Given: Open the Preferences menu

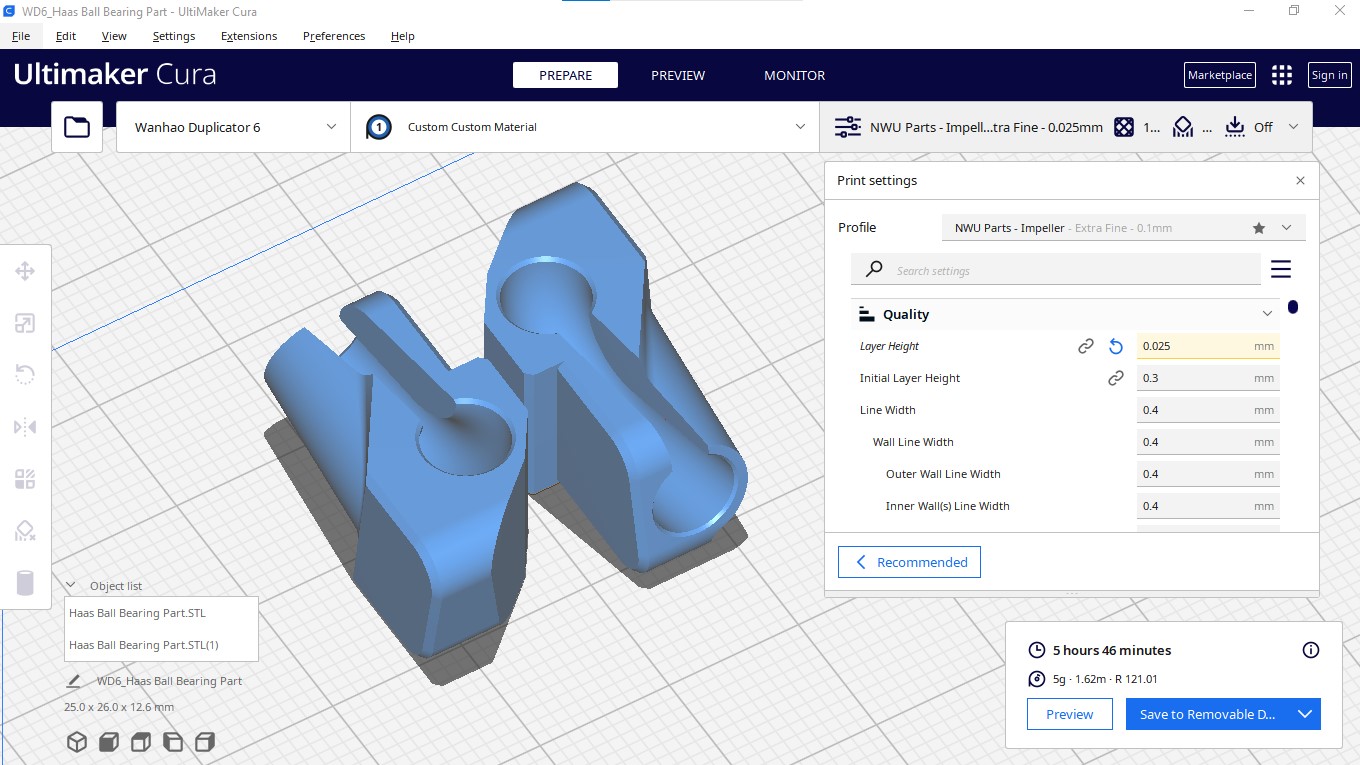Looking at the screenshot, I should (334, 36).
